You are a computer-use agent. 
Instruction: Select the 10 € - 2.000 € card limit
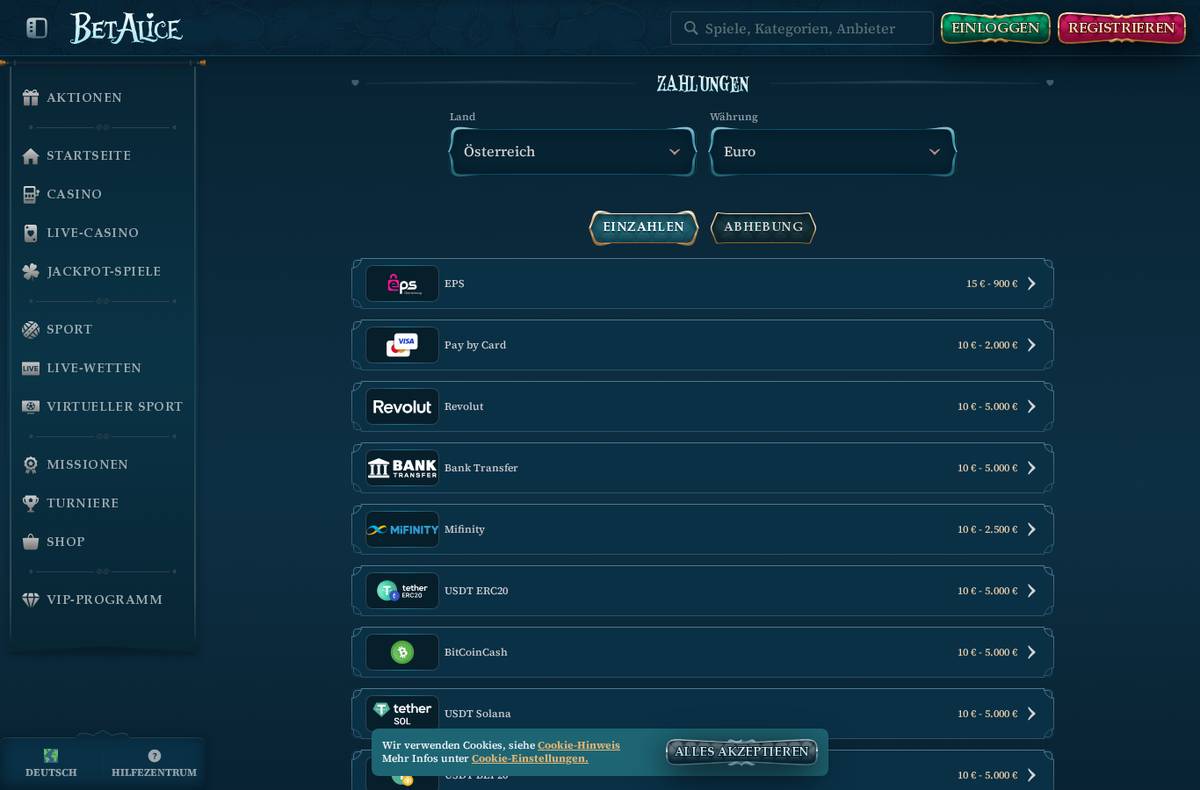click(987, 345)
